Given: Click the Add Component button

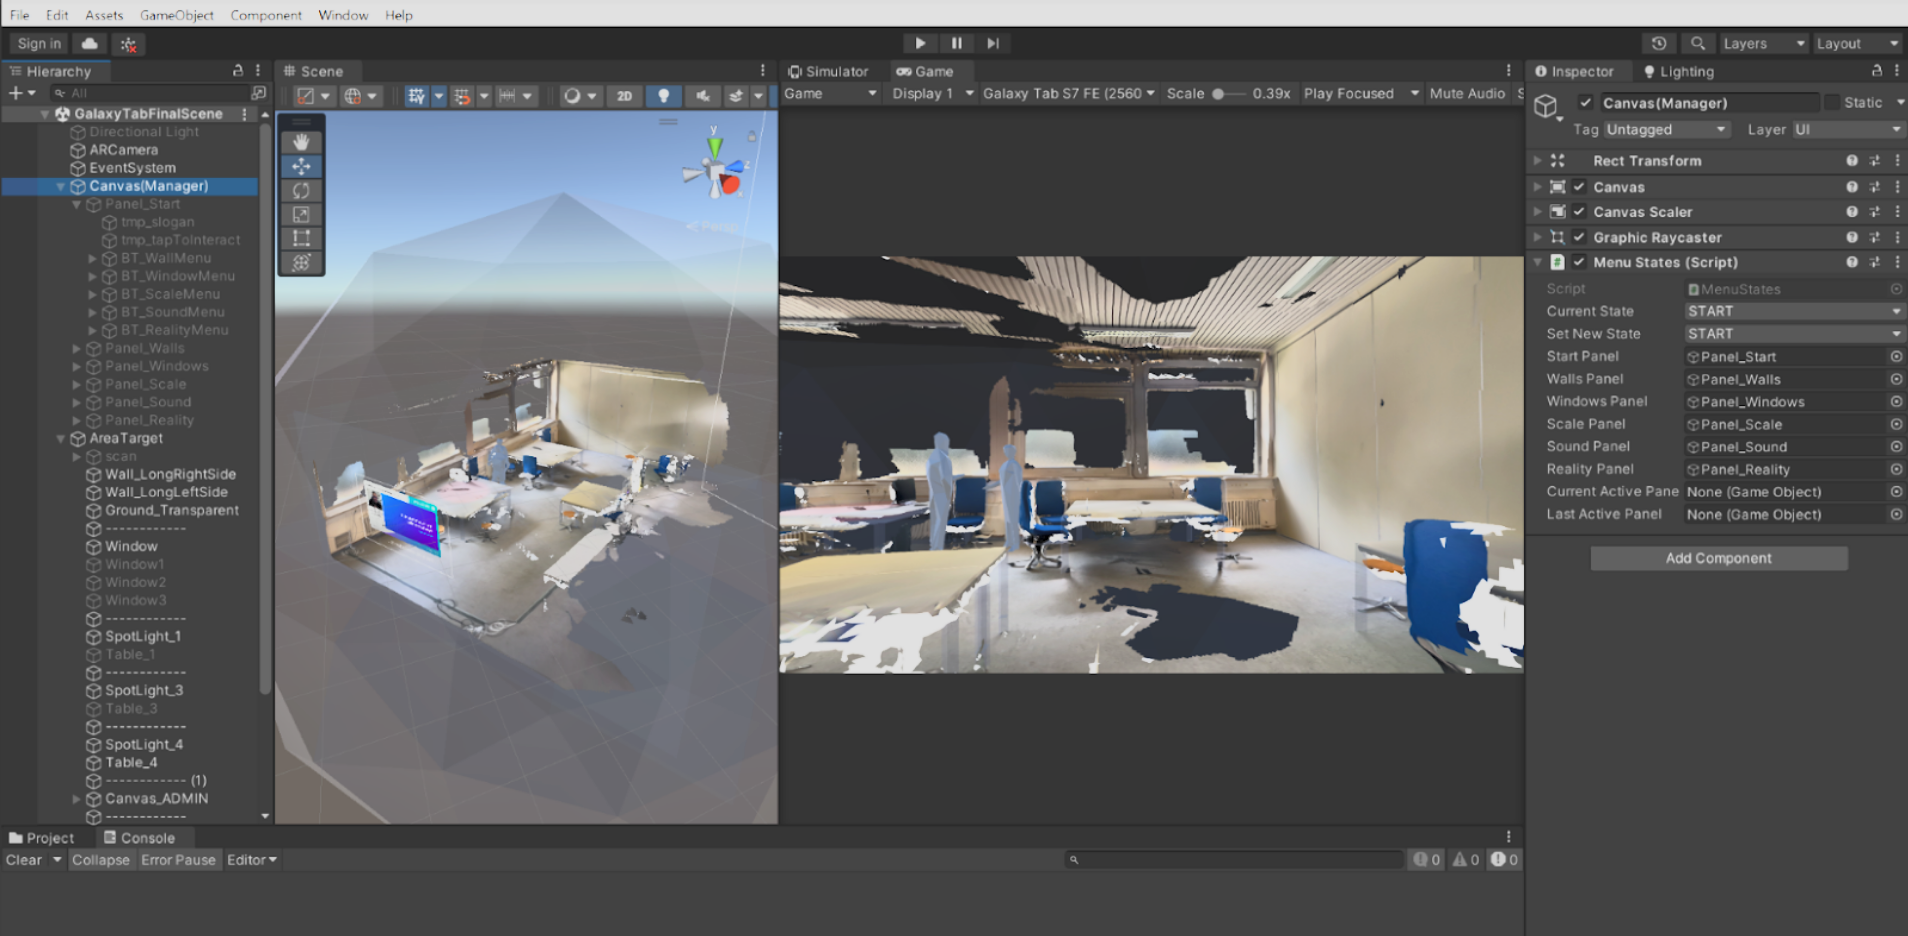Looking at the screenshot, I should 1718,559.
